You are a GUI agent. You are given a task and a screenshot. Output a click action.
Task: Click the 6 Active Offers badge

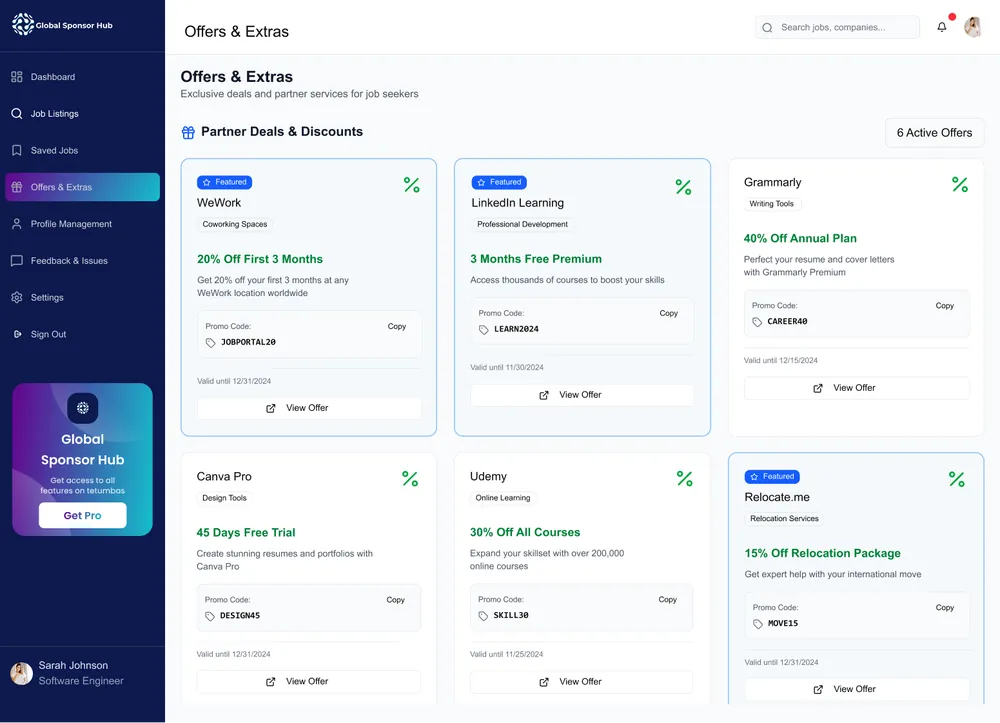click(x=934, y=133)
